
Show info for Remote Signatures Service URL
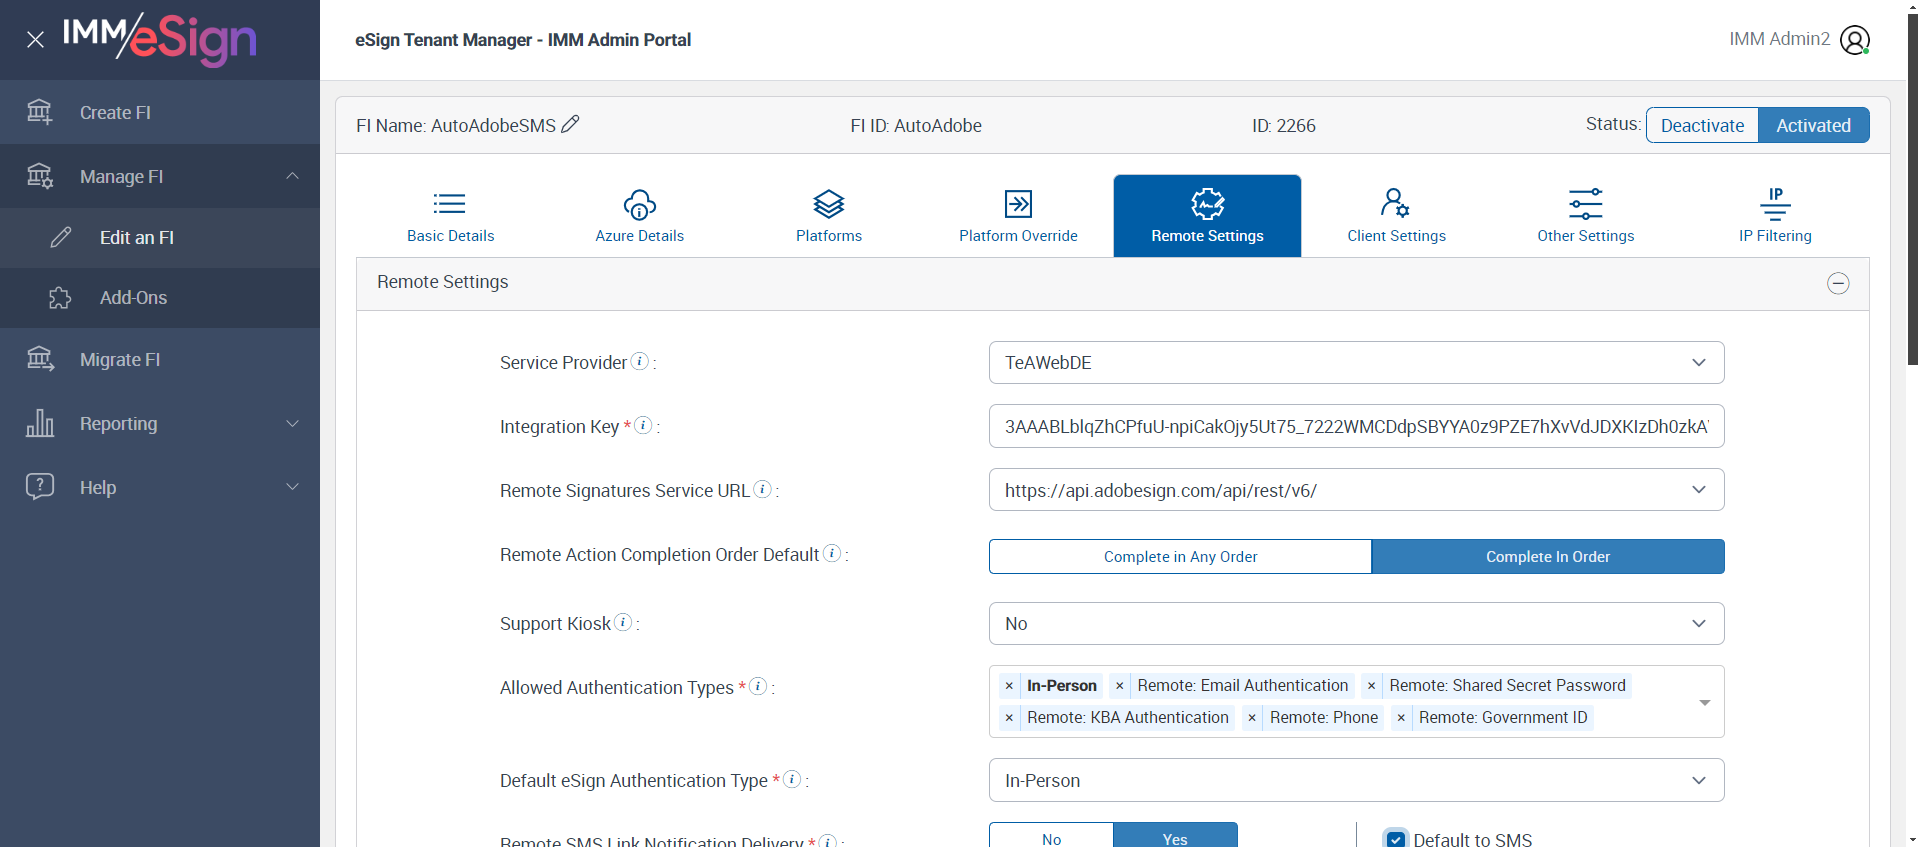763,489
